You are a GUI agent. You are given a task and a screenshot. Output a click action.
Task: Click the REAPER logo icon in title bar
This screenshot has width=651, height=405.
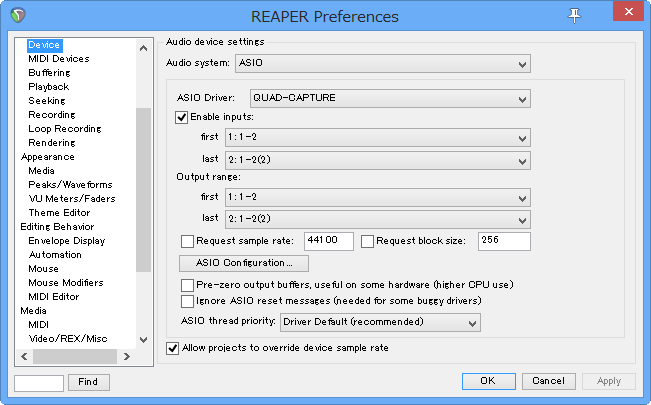click(x=18, y=15)
